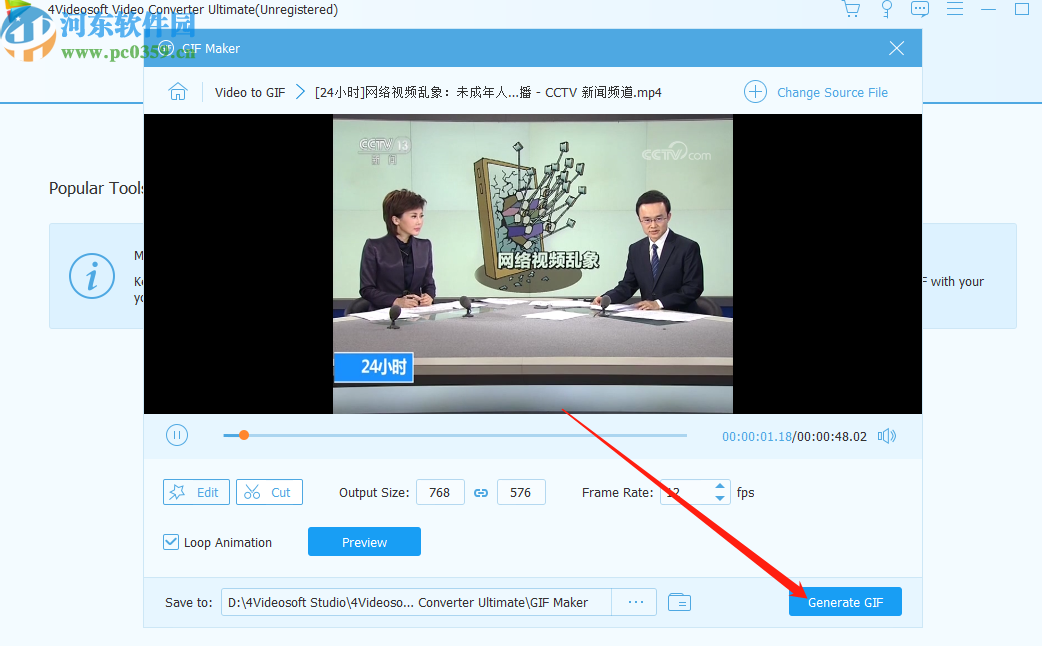The image size is (1042, 646).
Task: Open save folder with the folder icon
Action: 679,602
